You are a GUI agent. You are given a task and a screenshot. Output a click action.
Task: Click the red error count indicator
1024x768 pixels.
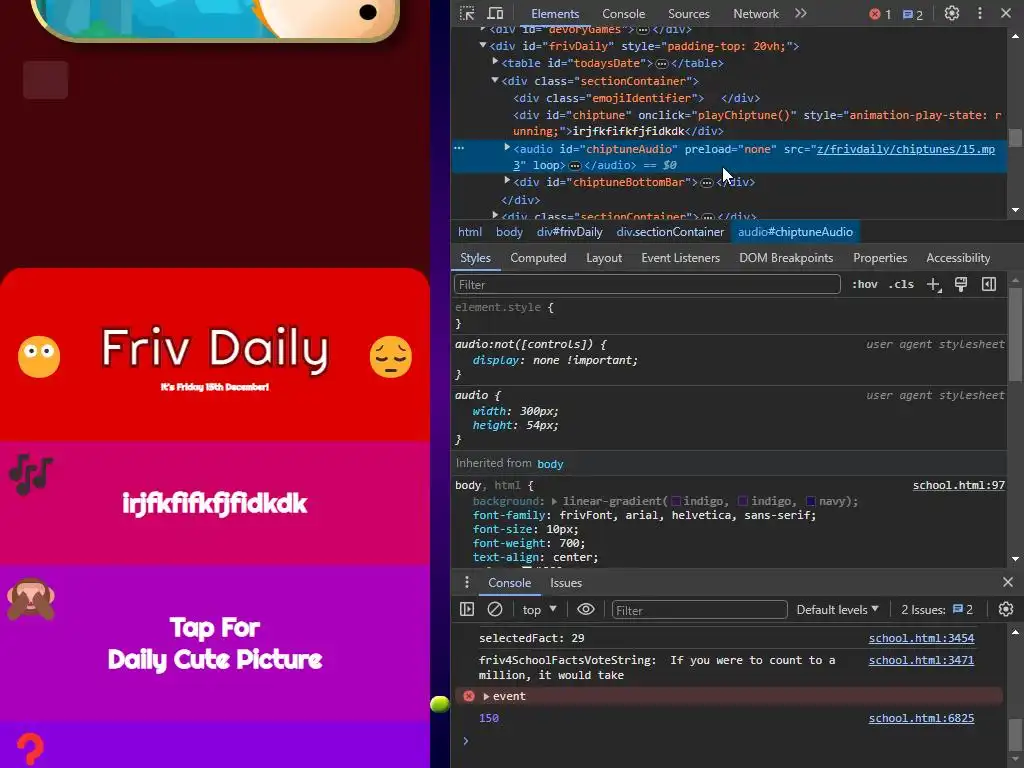coord(880,14)
